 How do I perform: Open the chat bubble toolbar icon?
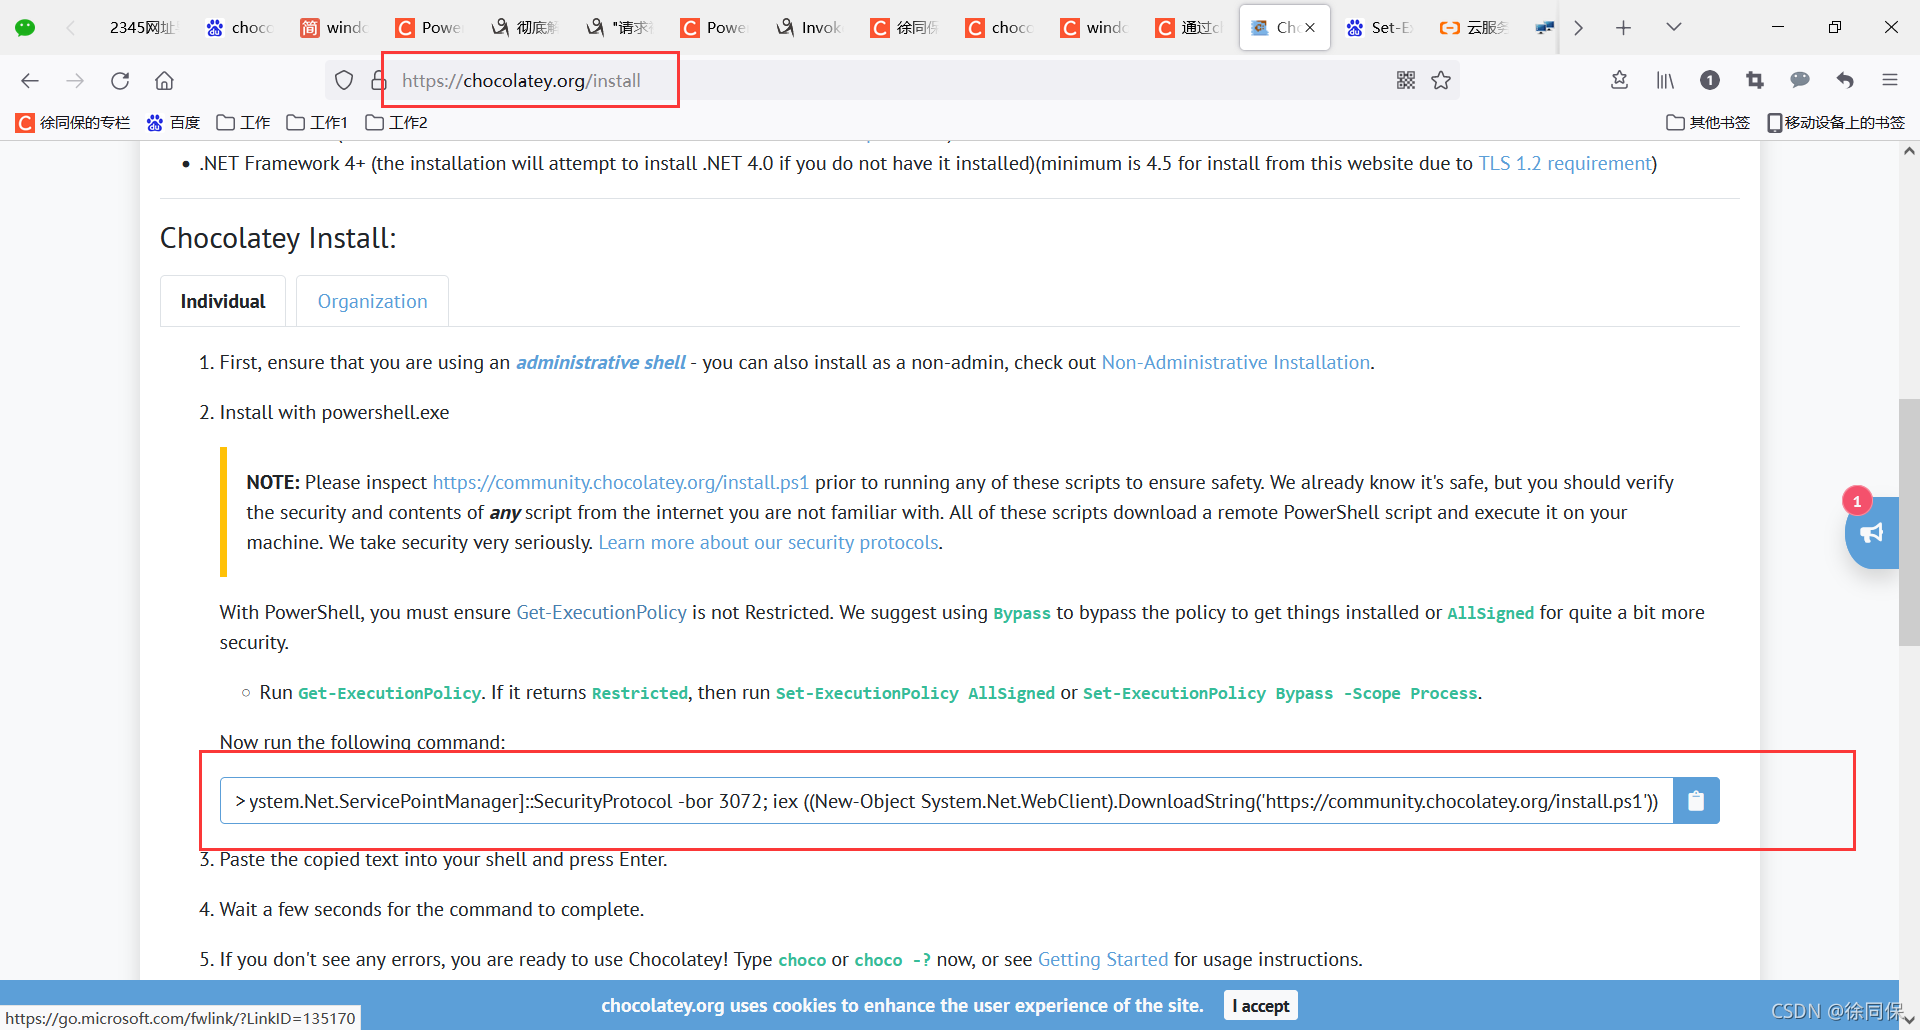tap(1800, 81)
